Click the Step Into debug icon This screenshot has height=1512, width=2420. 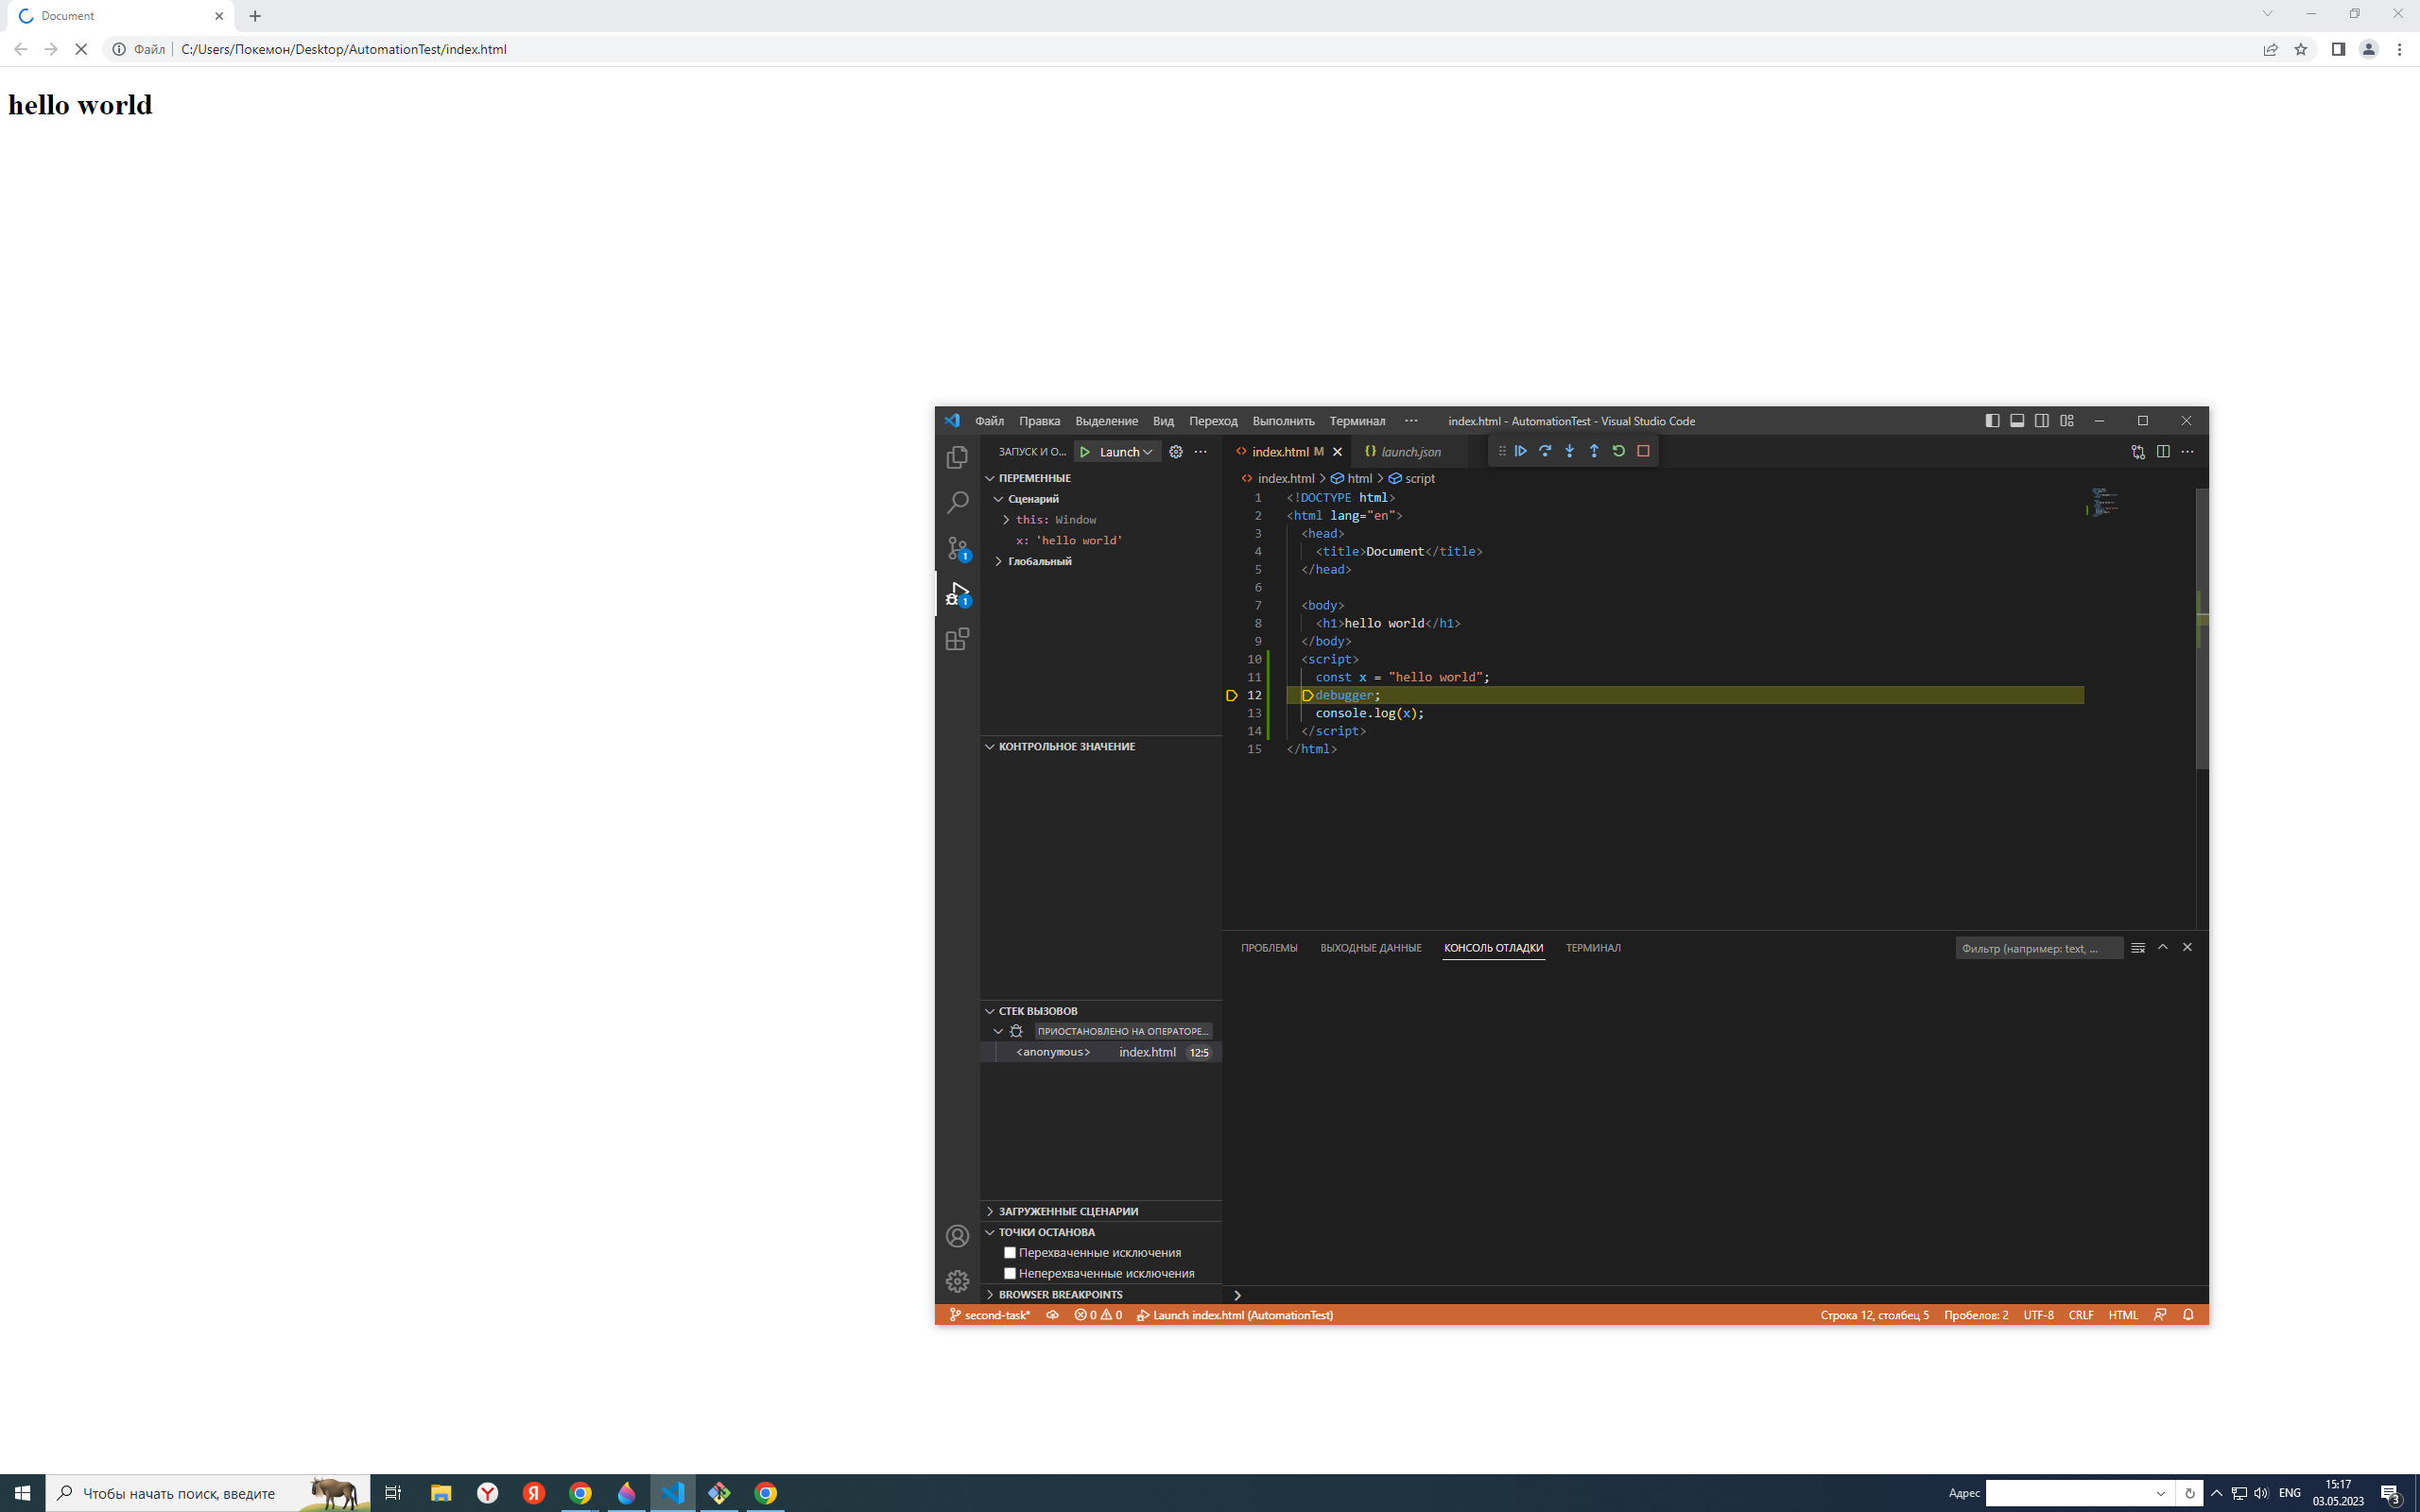coord(1570,451)
